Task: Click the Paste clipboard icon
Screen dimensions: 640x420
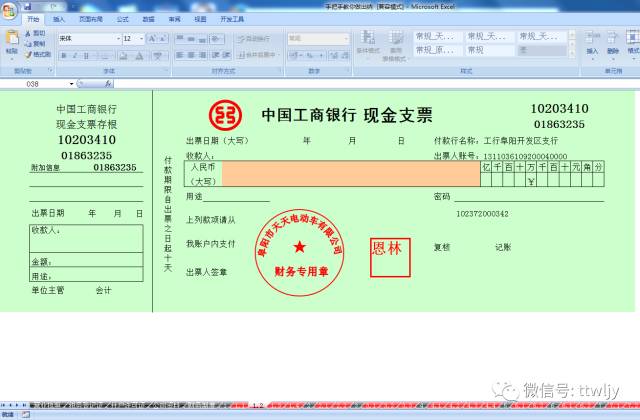Action: point(12,39)
